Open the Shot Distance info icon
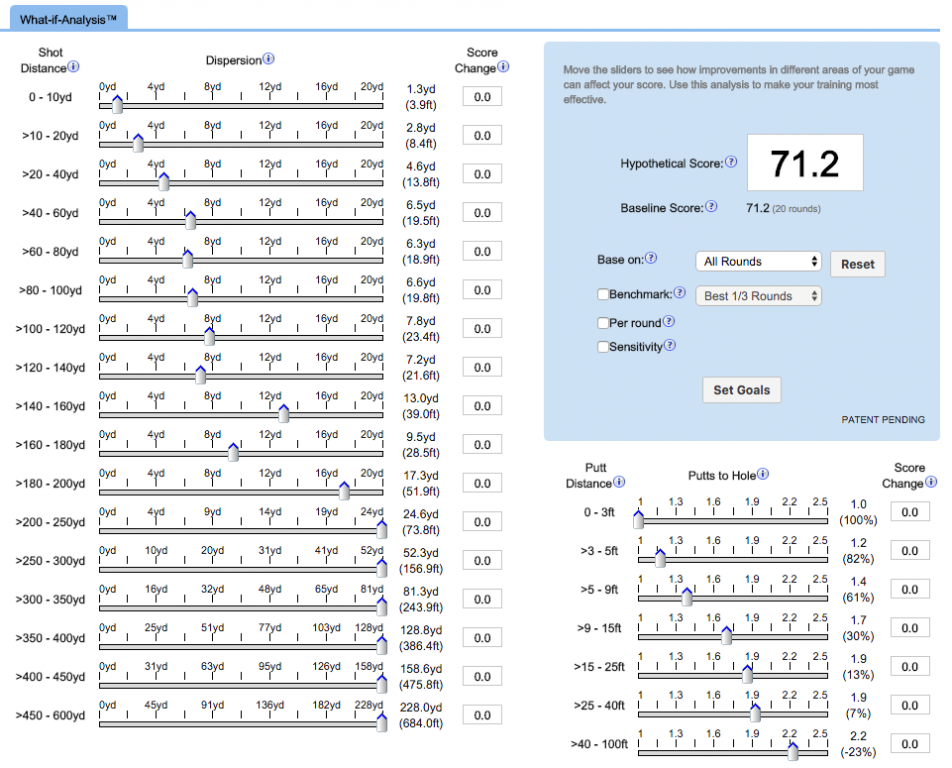Viewport: 952px width, 768px height. [73, 67]
